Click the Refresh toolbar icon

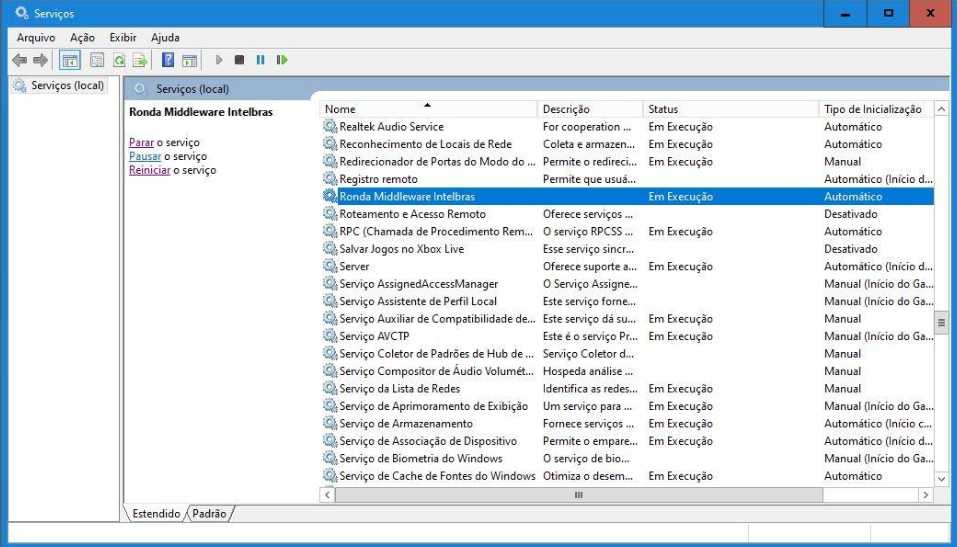pos(119,60)
